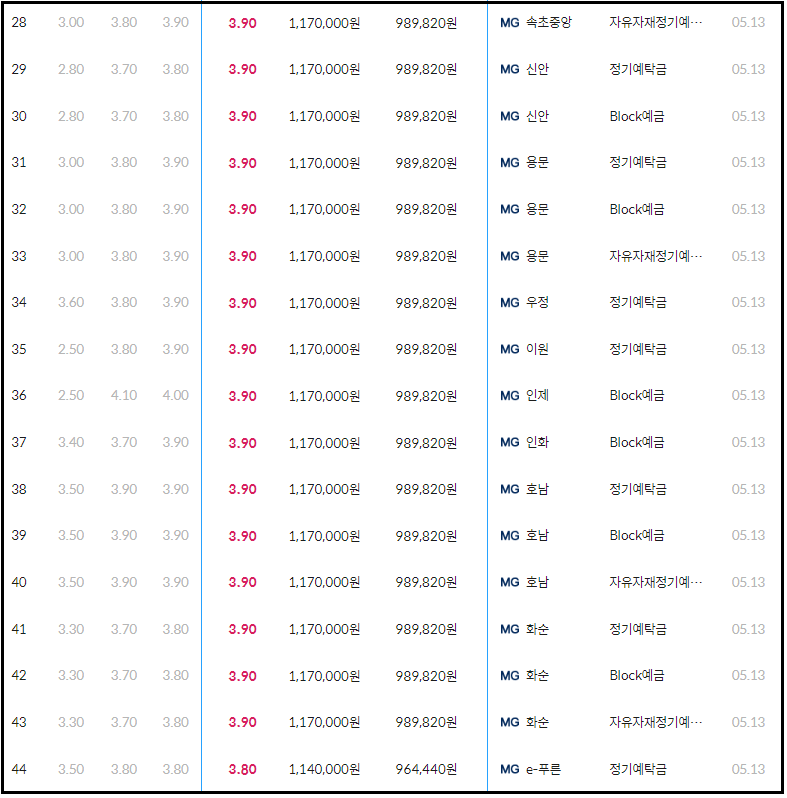Click the MG logo beside e-푸른
Screen dimensions: 787x798
click(x=510, y=769)
